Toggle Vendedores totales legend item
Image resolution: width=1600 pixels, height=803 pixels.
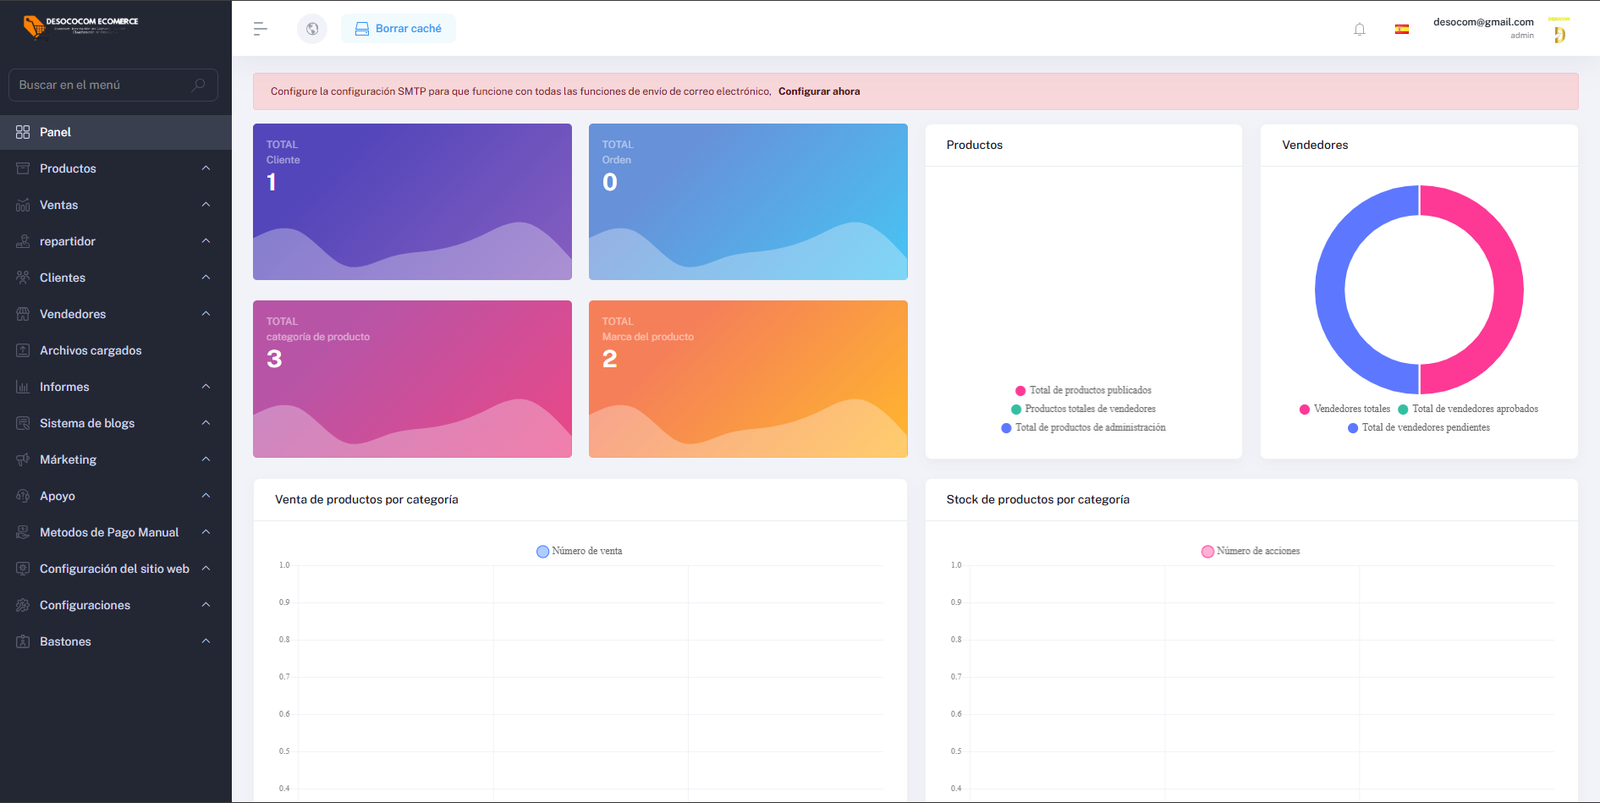coord(1345,409)
